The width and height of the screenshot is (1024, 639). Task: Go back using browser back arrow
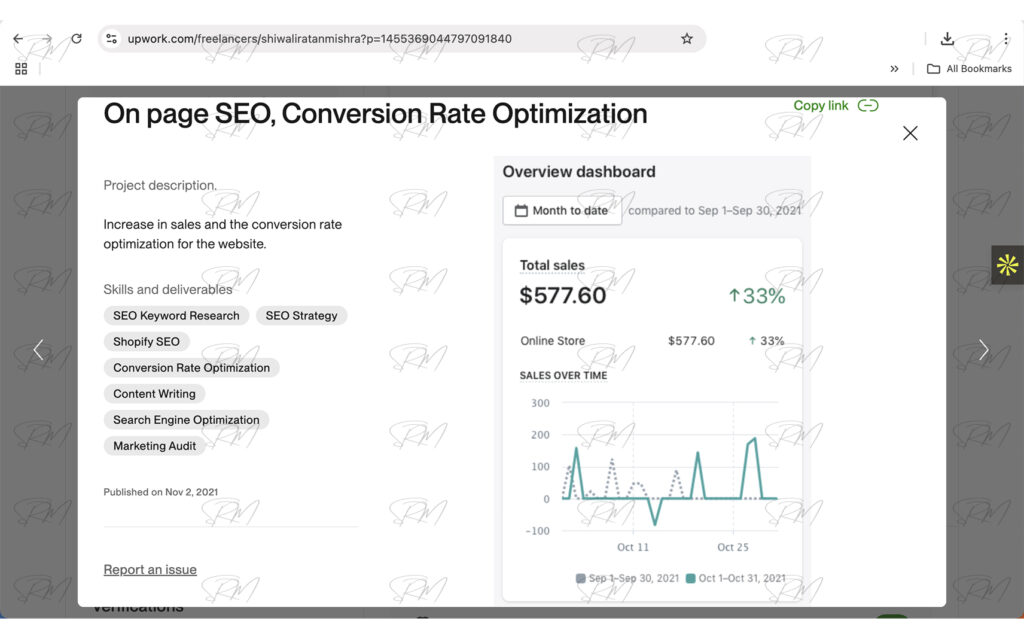(18, 39)
